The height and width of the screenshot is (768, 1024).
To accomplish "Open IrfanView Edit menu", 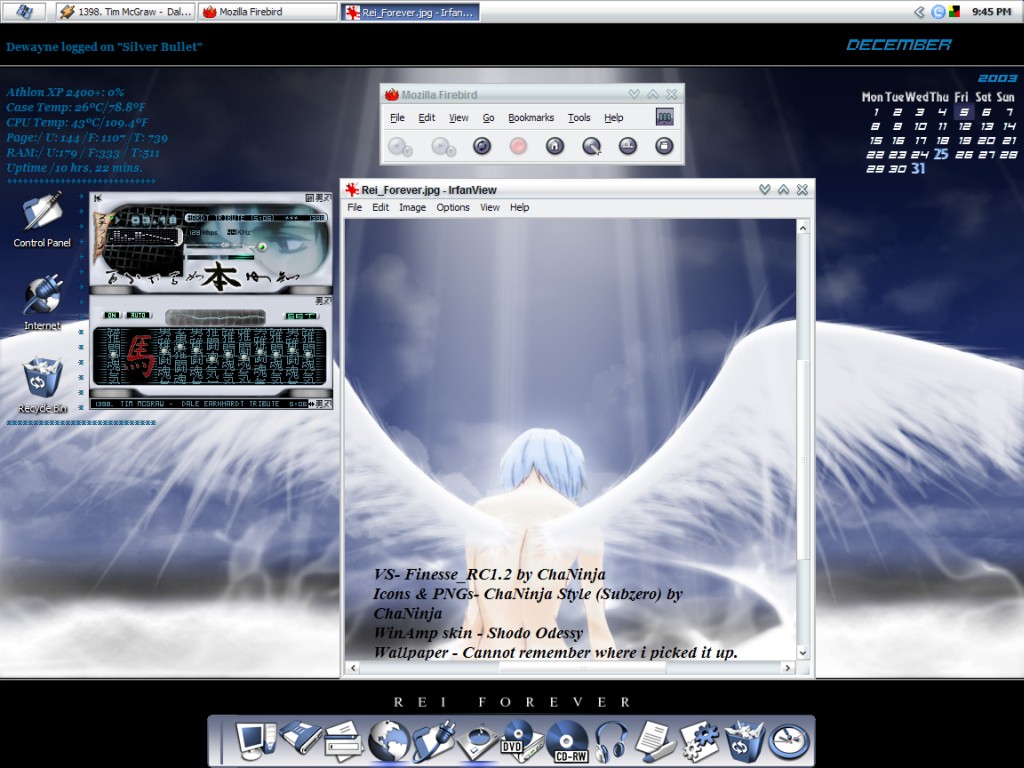I will tap(380, 207).
